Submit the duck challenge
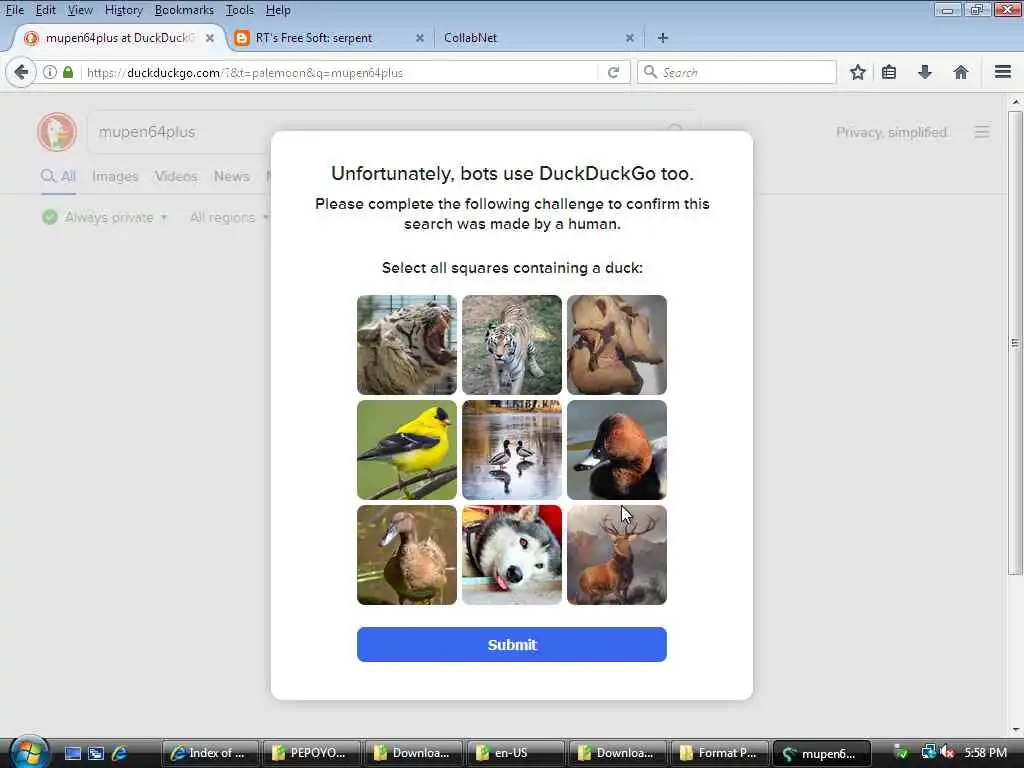The height and width of the screenshot is (768, 1024). coord(512,645)
